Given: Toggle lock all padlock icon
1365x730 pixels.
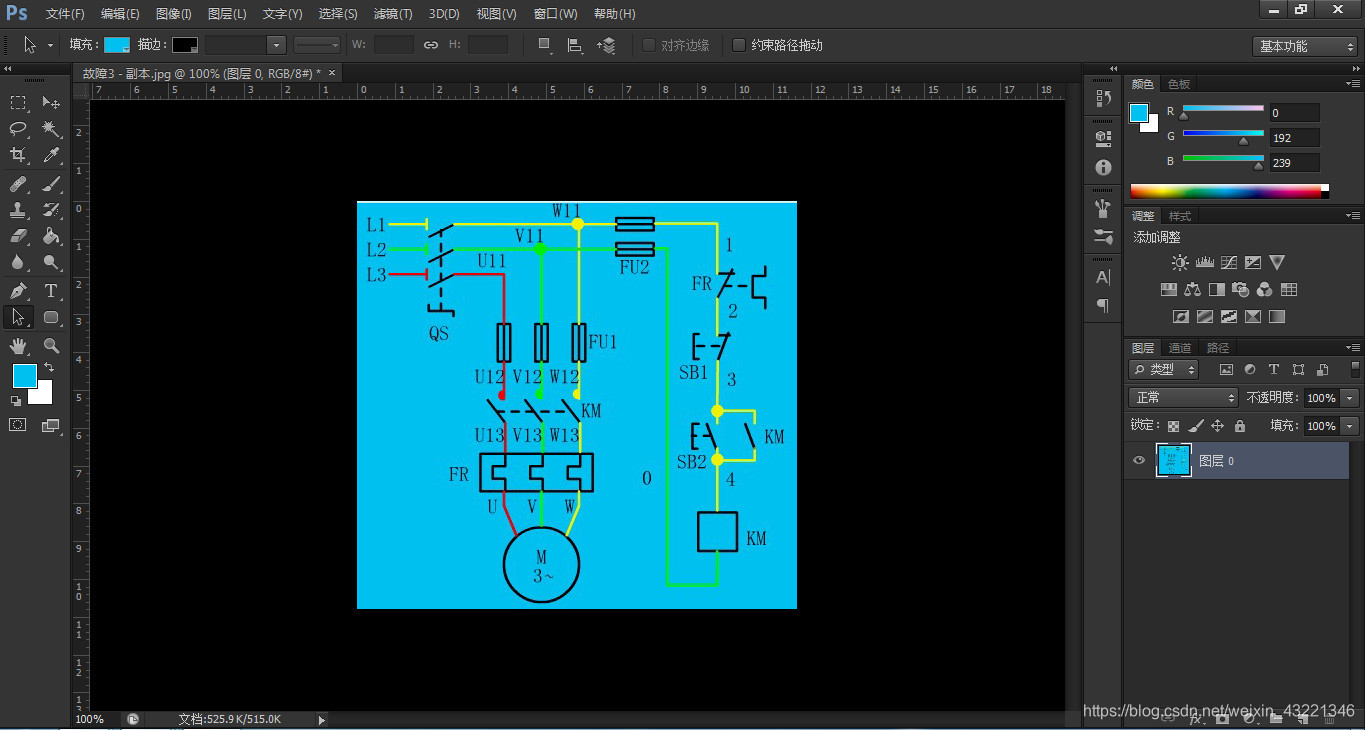Looking at the screenshot, I should point(1240,426).
